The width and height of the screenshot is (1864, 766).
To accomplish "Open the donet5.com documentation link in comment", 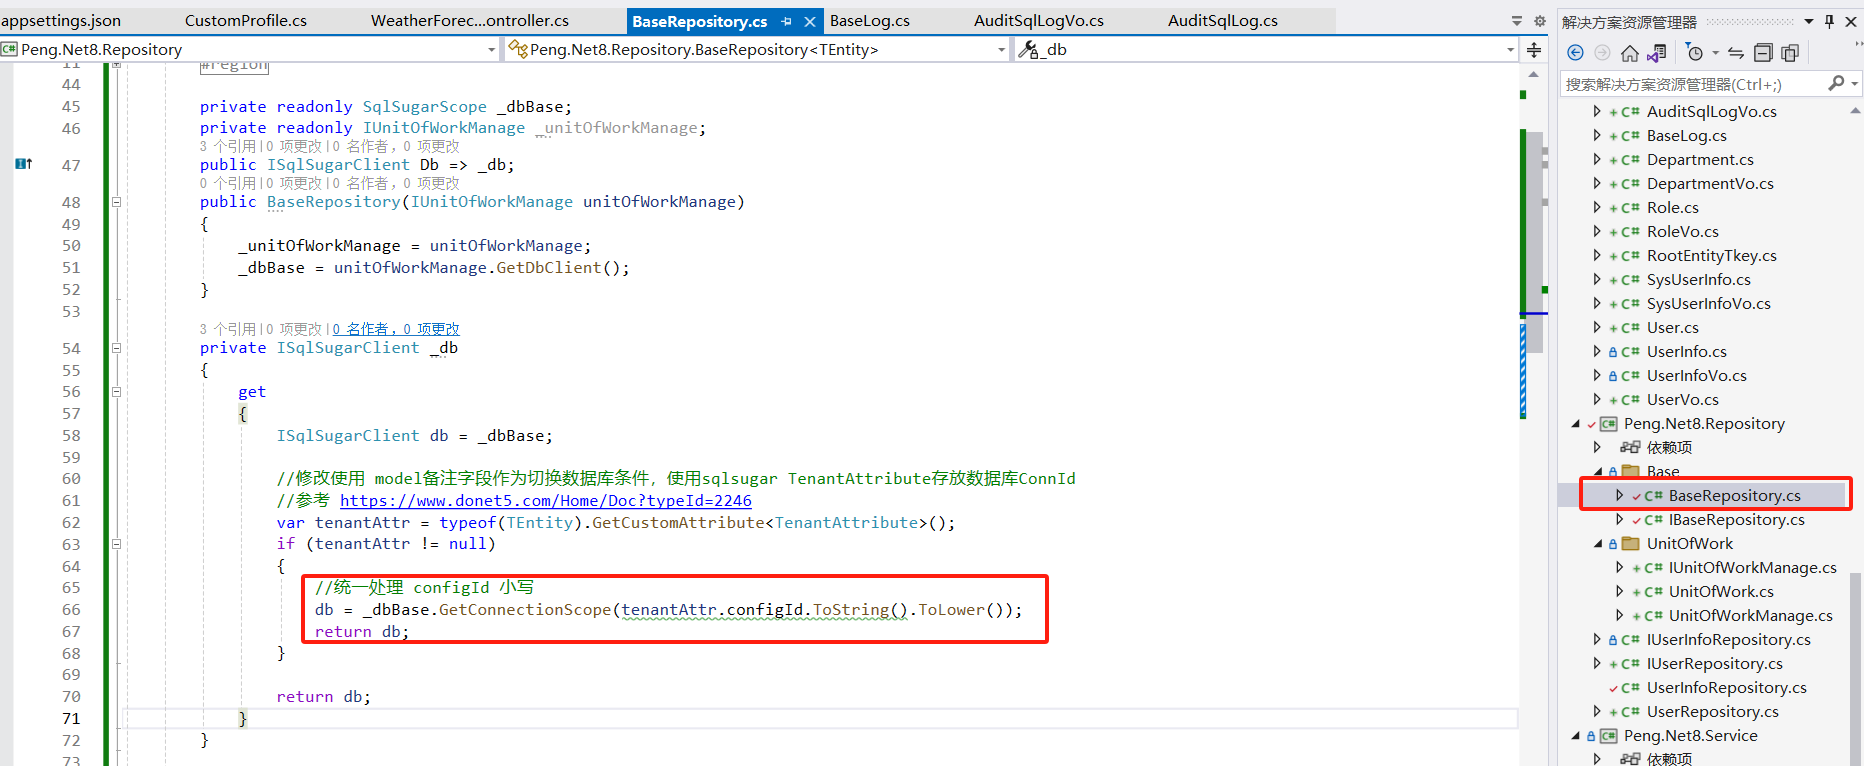I will coord(546,500).
